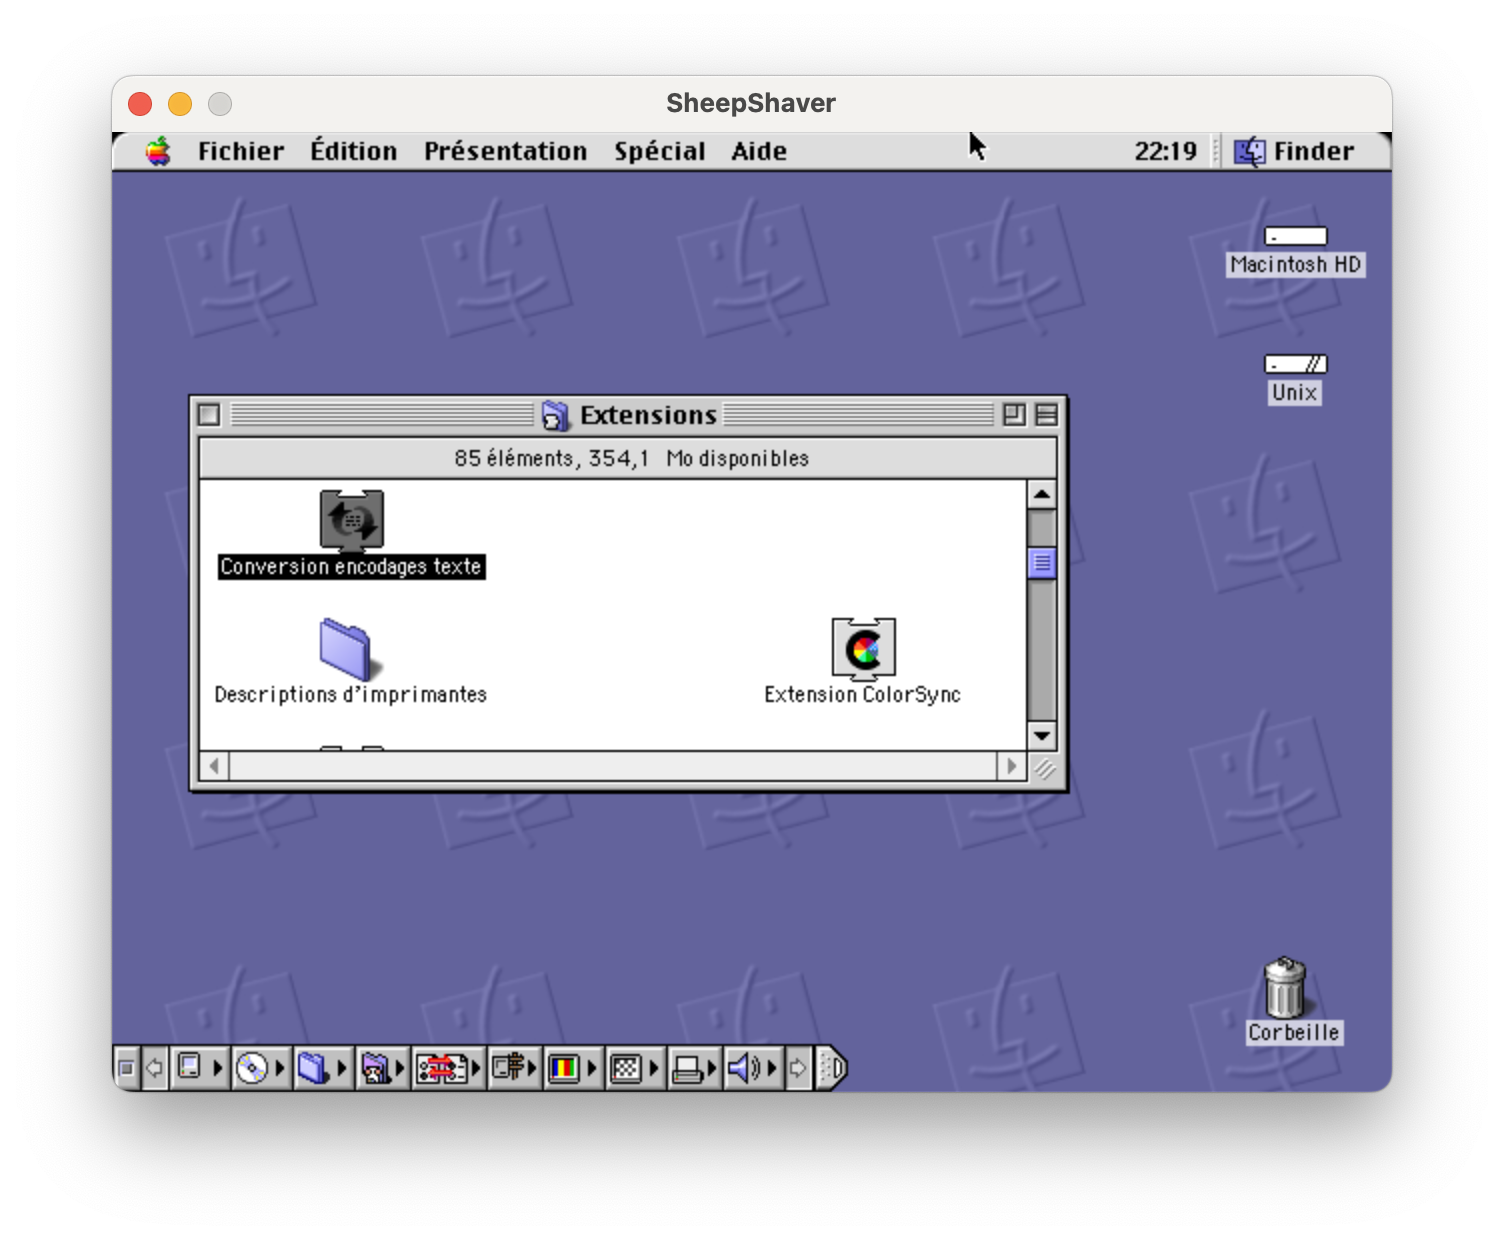Open the Finder application menu label
Image resolution: width=1504 pixels, height=1240 pixels.
[x=1314, y=152]
